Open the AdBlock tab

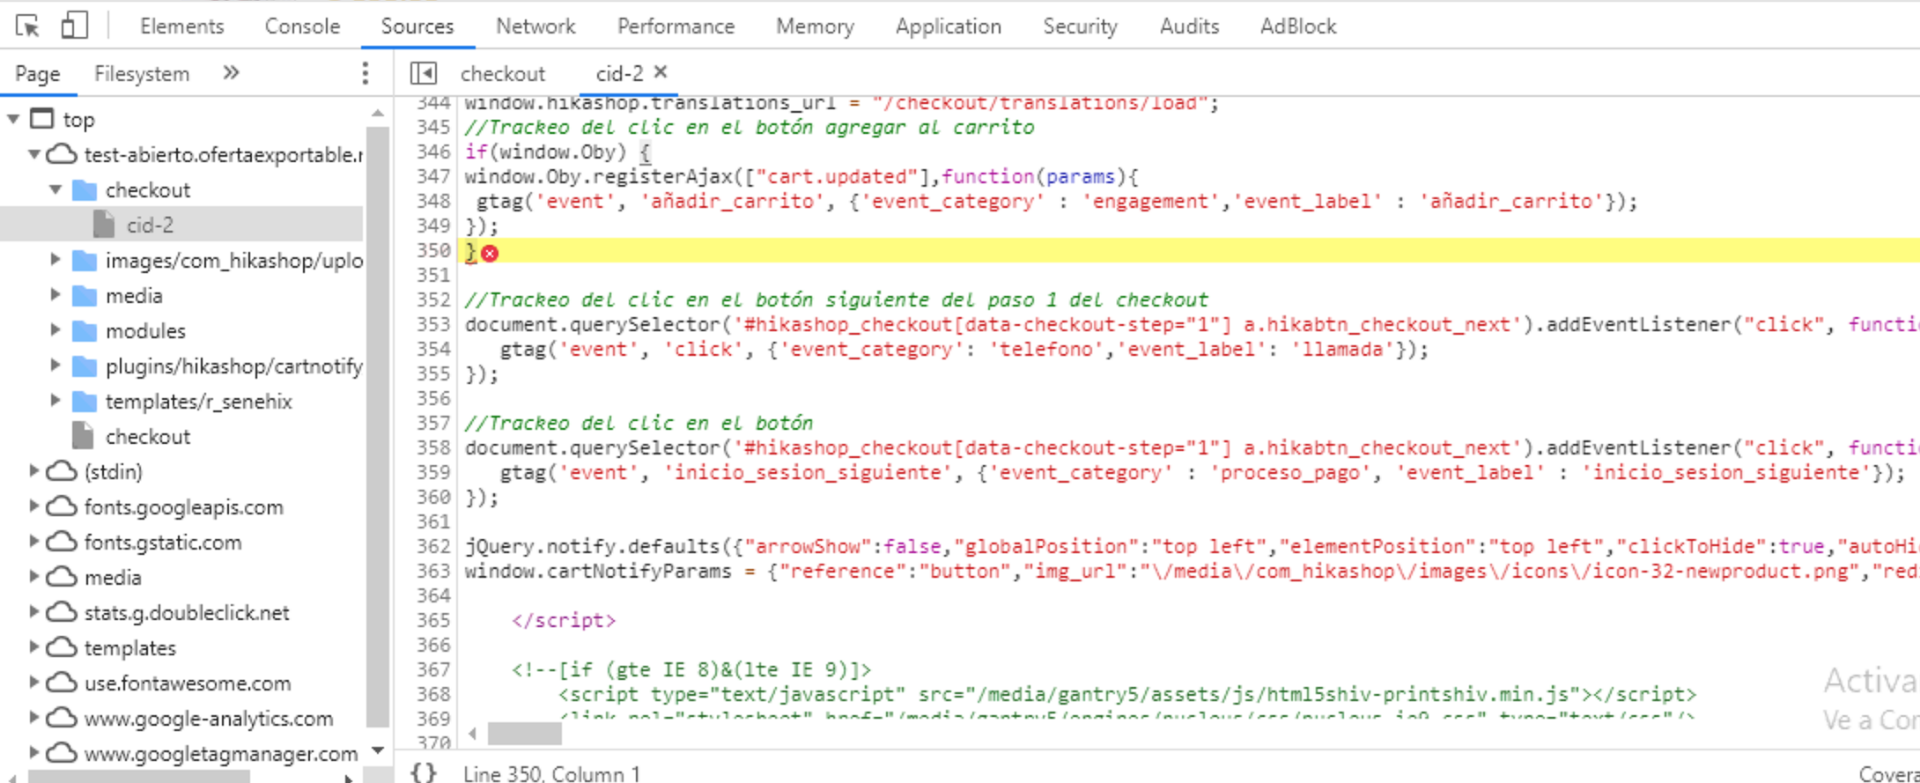pyautogui.click(x=1298, y=26)
